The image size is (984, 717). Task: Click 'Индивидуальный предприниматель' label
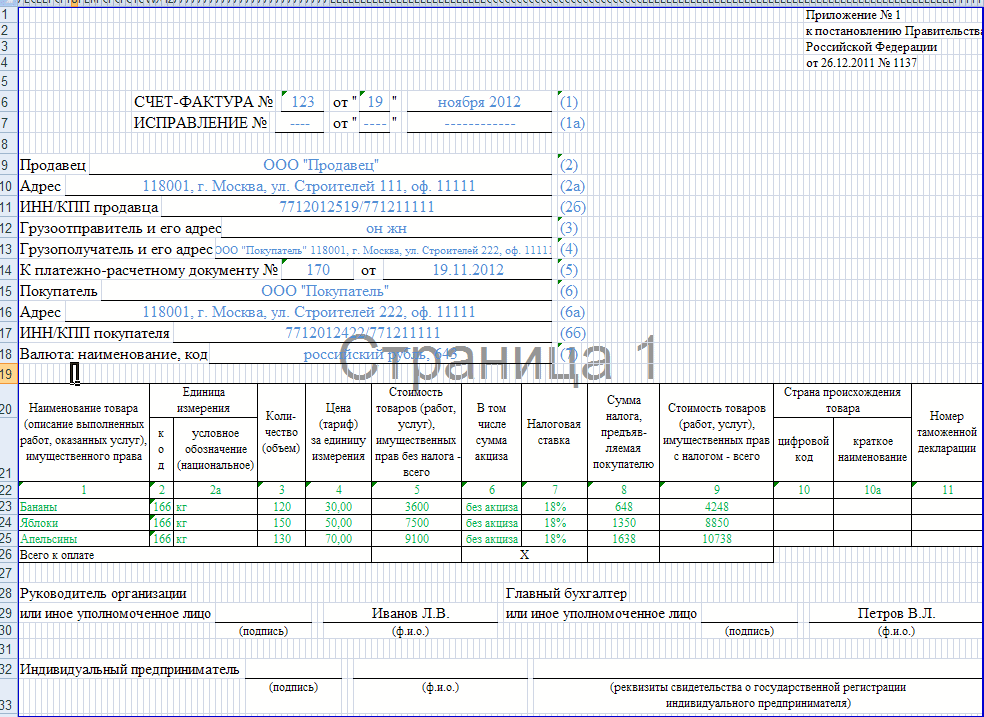point(130,669)
